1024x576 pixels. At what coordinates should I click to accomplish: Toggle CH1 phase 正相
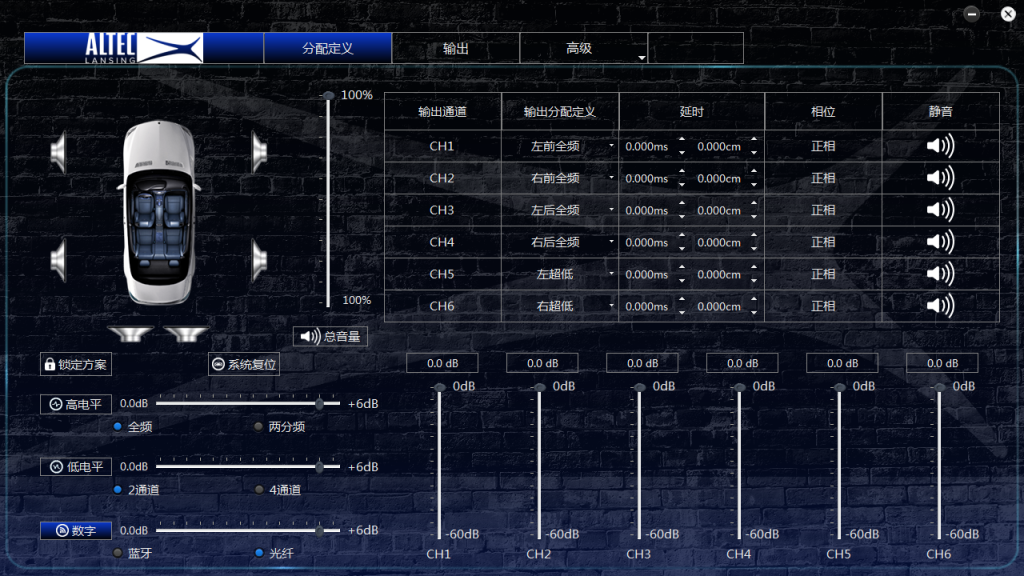click(x=823, y=146)
